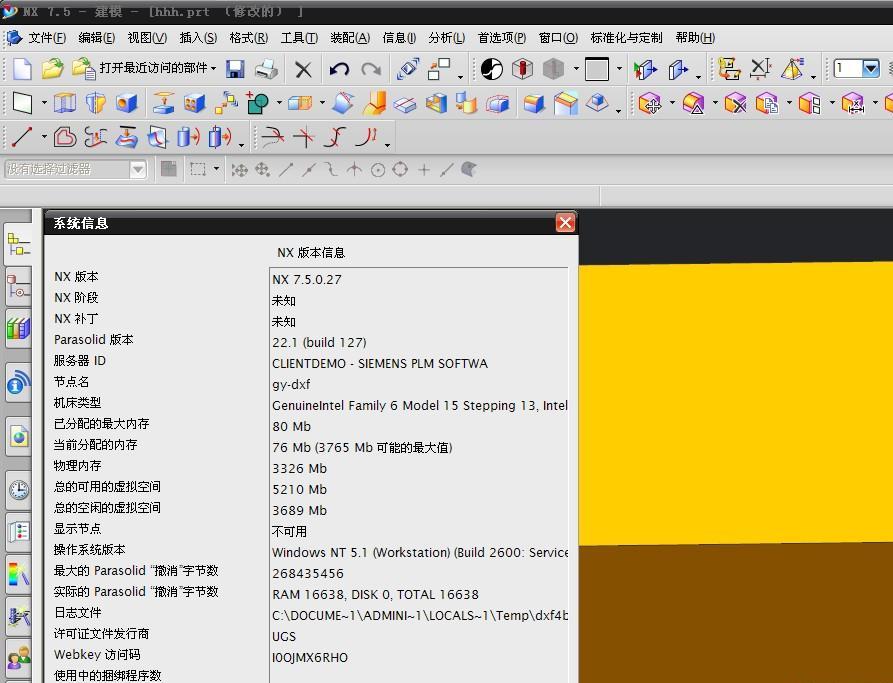Open the Roles people sidebar icon
This screenshot has width=893, height=683.
(x=19, y=657)
